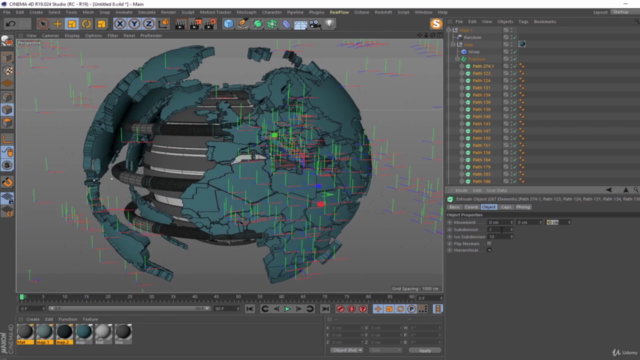This screenshot has width=640, height=360.
Task: Click the coordinate system icon
Action: click(163, 24)
